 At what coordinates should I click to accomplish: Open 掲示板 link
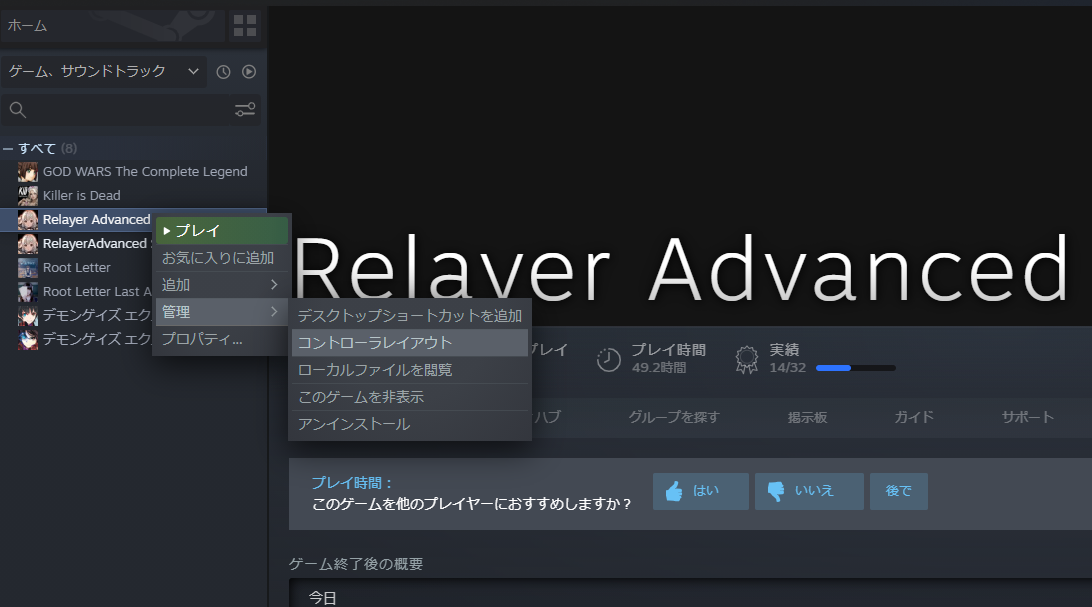[807, 417]
